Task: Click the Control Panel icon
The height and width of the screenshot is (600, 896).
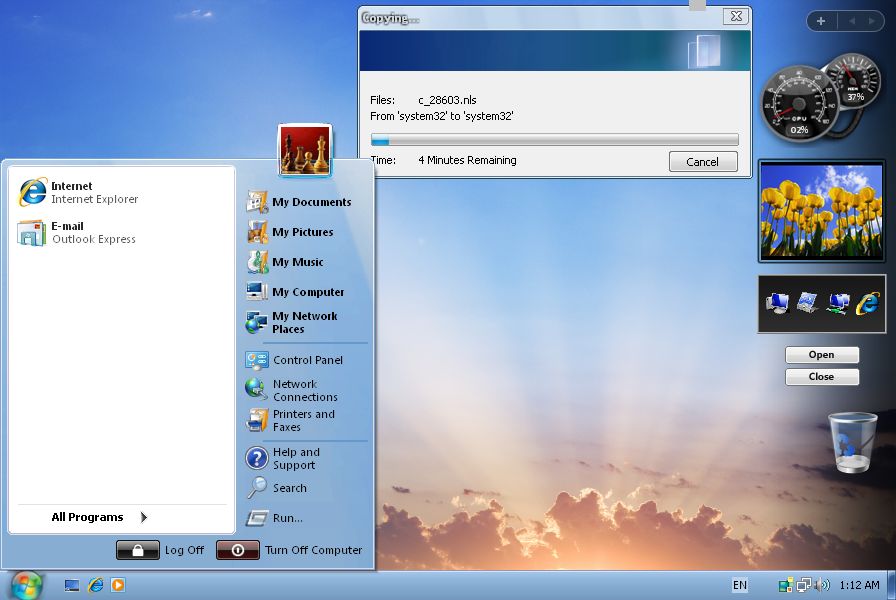Action: point(257,360)
